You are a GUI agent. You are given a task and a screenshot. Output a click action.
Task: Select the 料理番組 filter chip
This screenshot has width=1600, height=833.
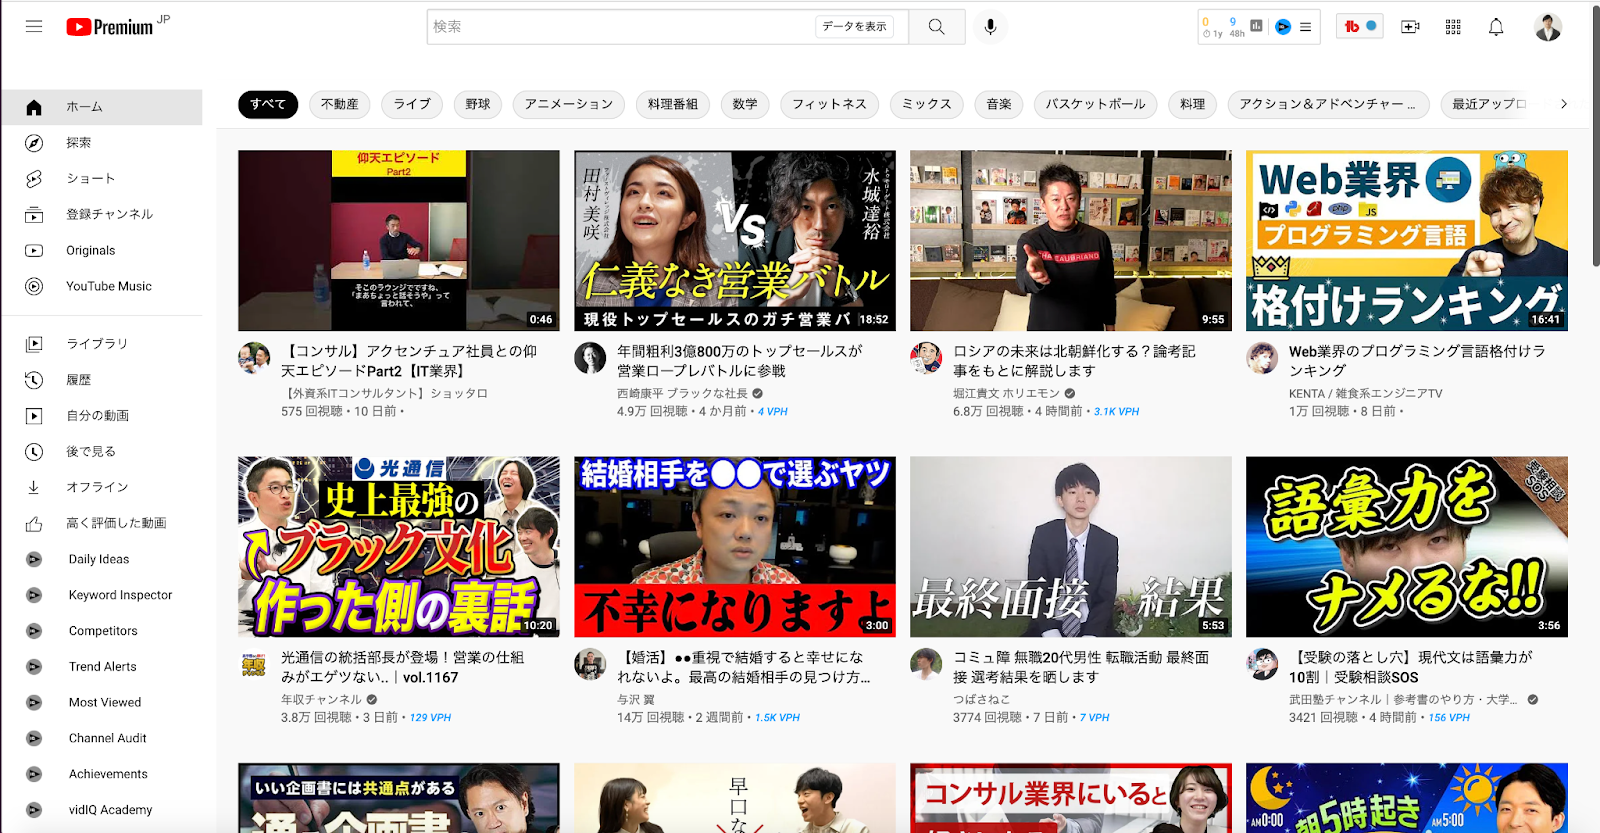point(672,104)
